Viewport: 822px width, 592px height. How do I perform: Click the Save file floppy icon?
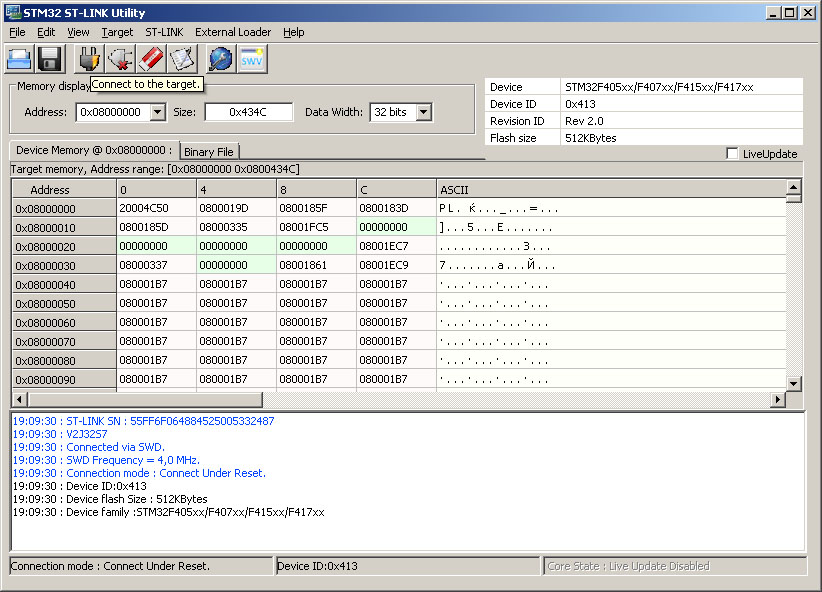(x=50, y=59)
